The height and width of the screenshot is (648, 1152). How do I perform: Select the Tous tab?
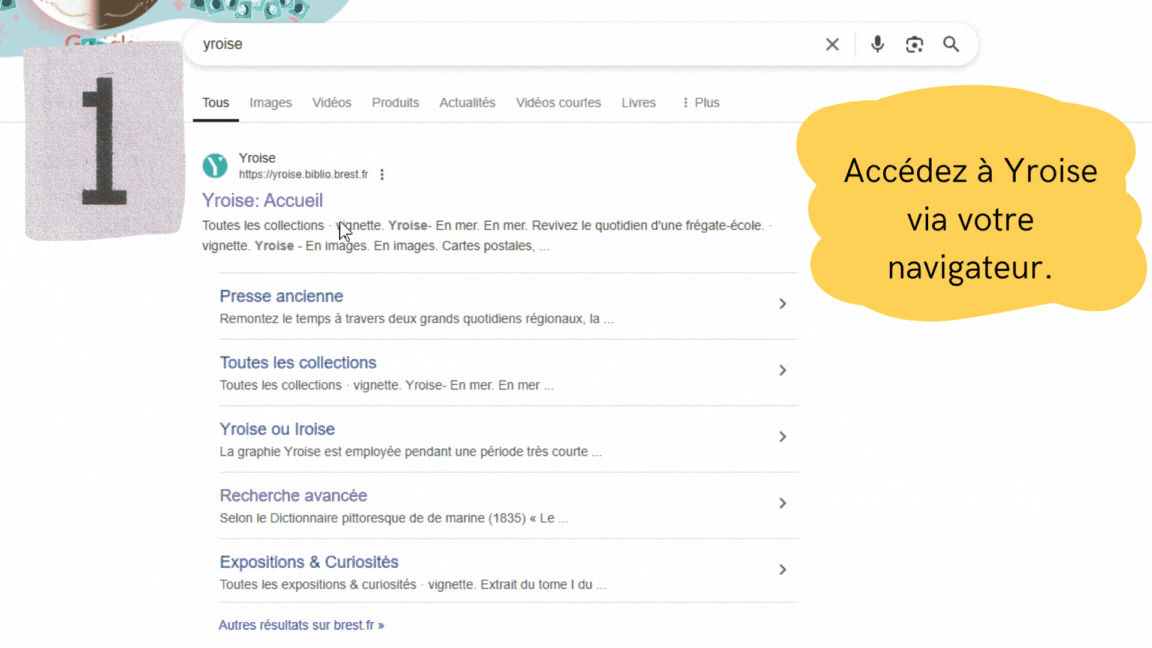pyautogui.click(x=216, y=103)
